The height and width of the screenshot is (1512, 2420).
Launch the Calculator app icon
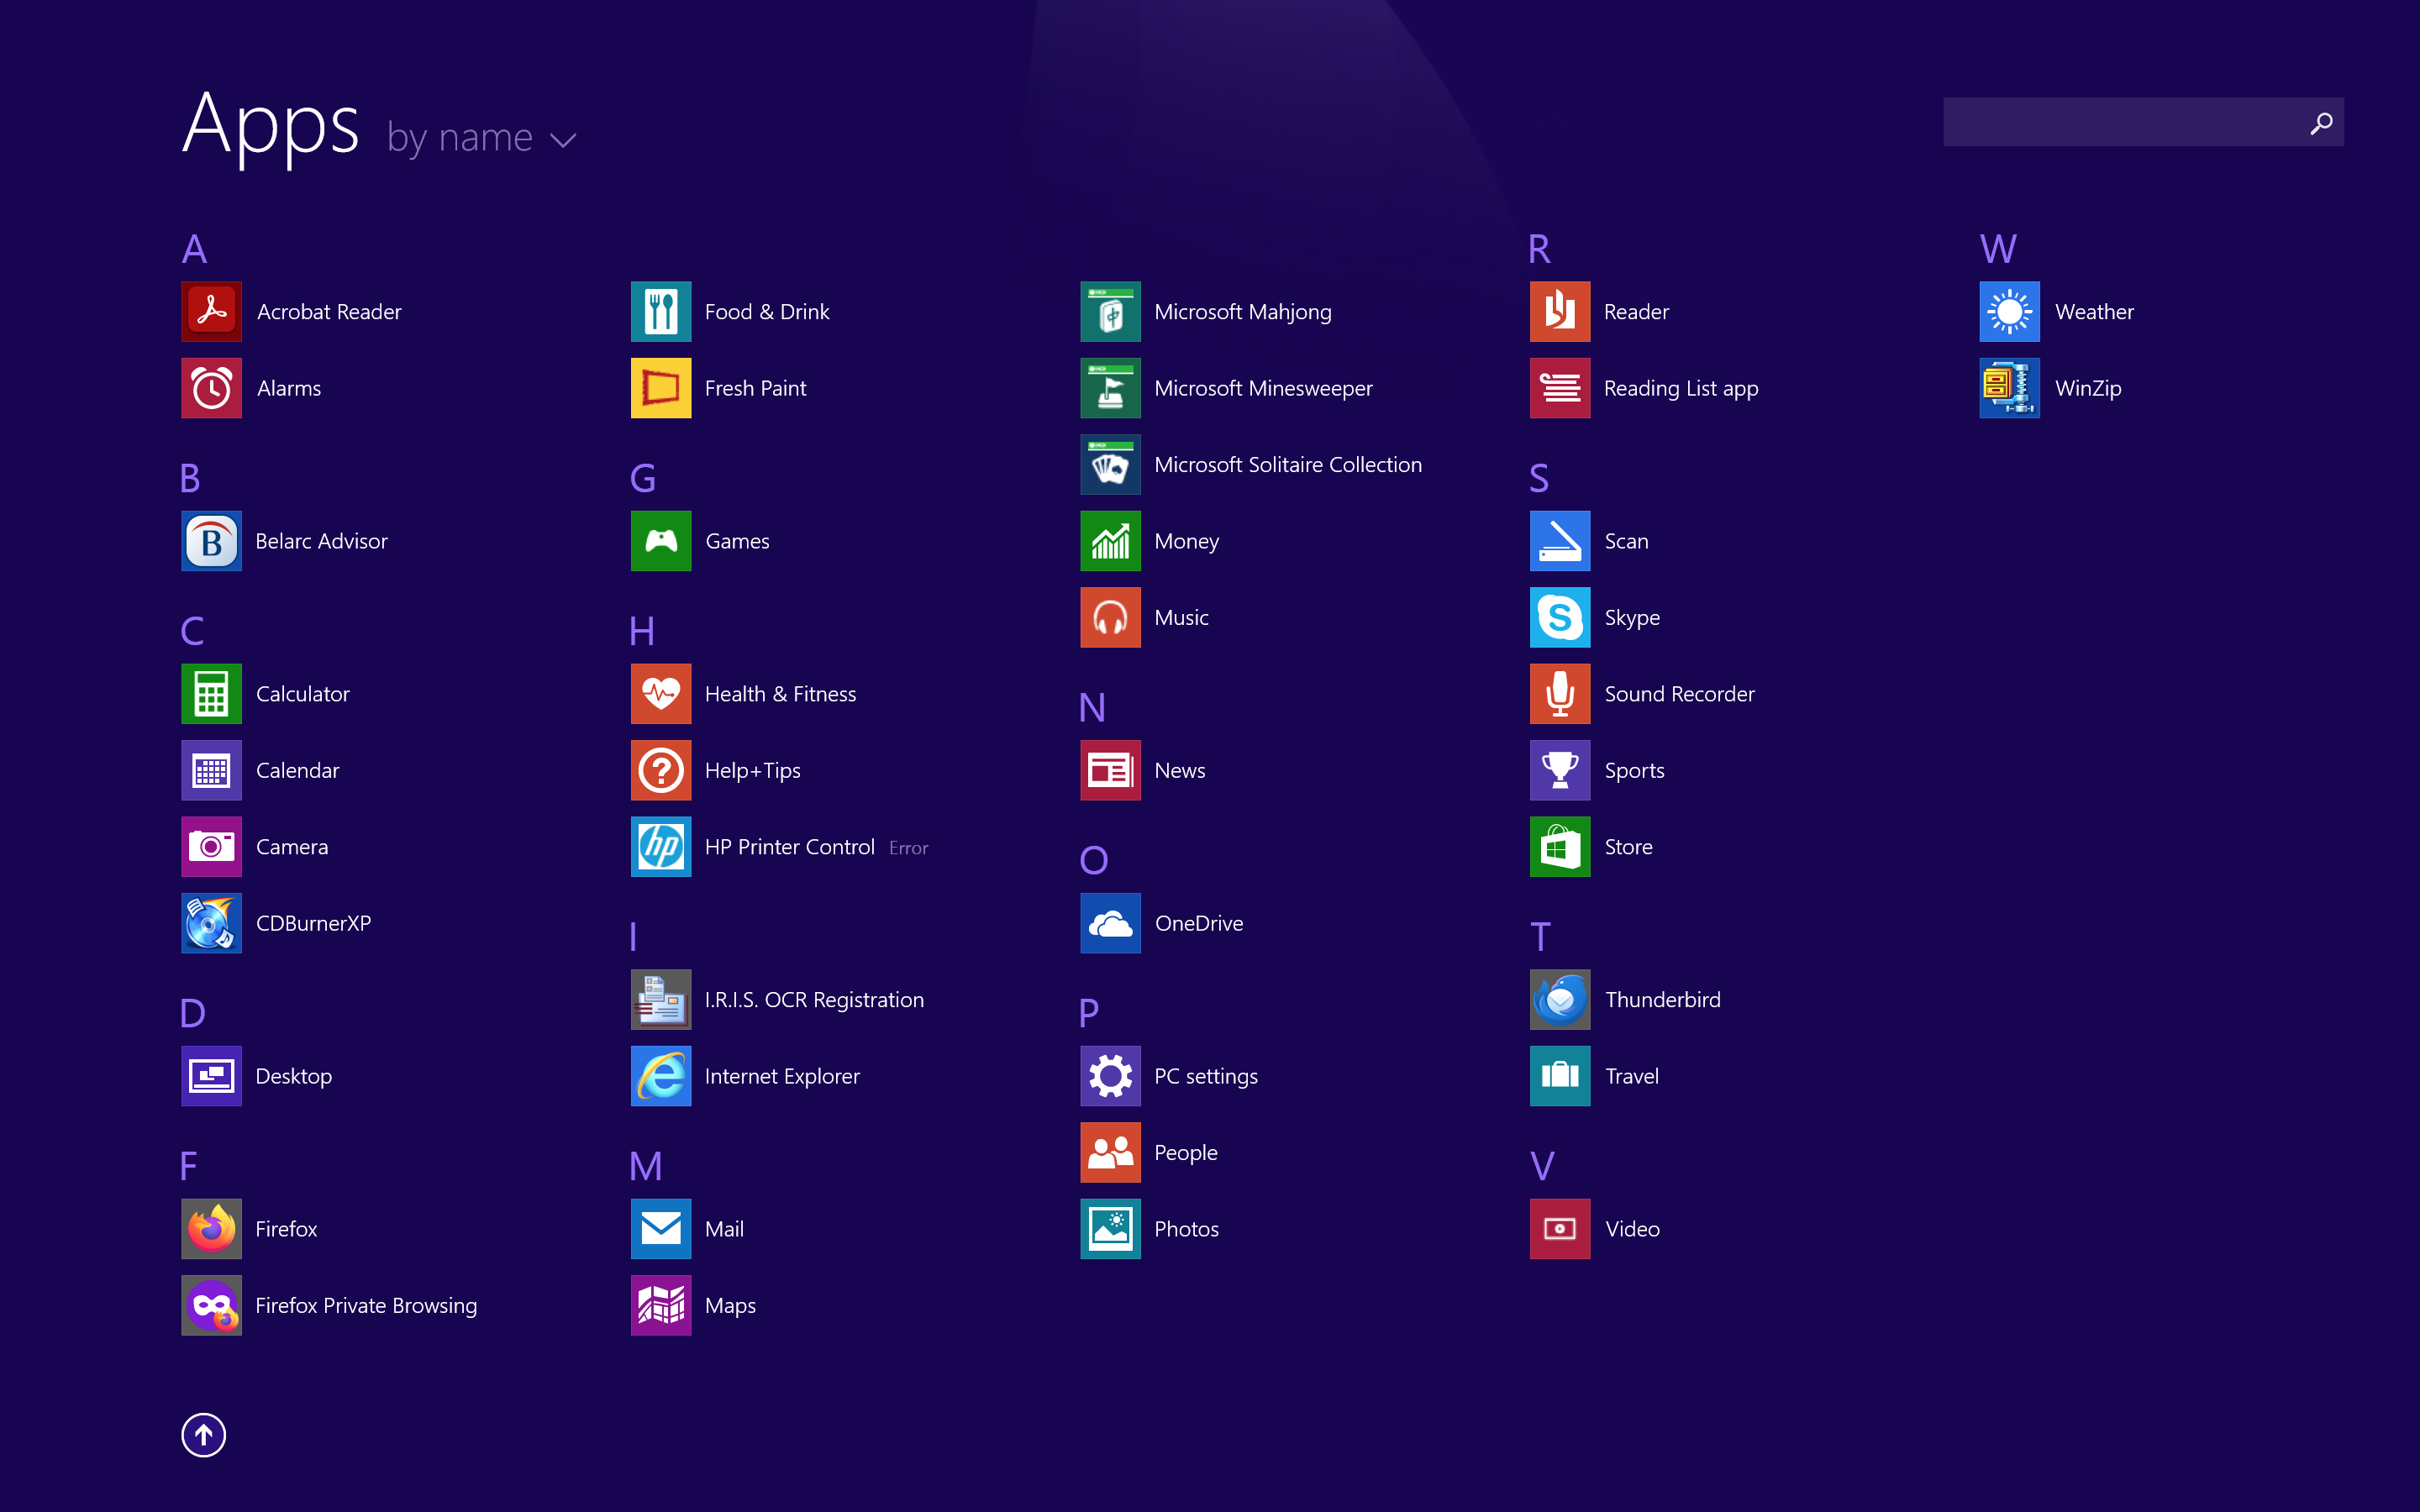point(211,694)
